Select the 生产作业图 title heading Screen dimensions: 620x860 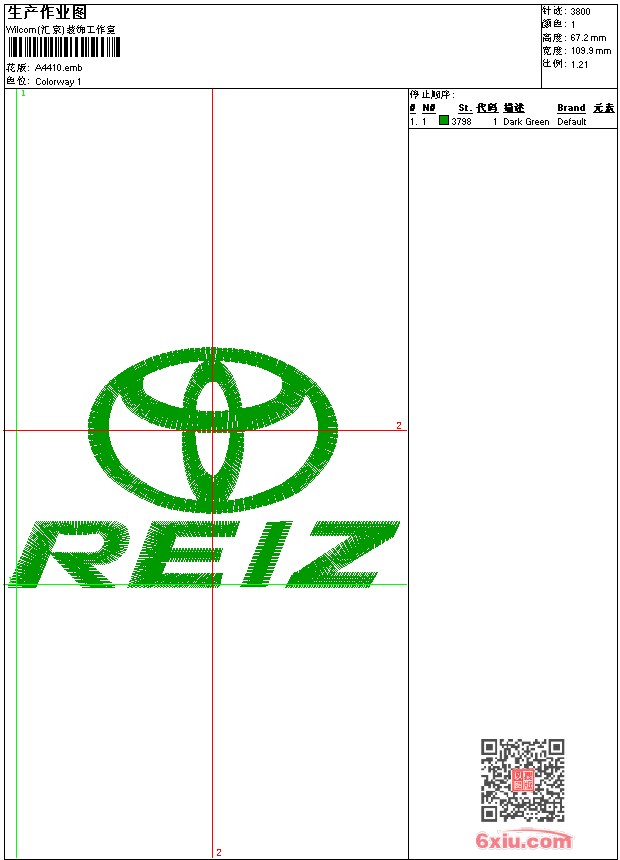pos(47,13)
